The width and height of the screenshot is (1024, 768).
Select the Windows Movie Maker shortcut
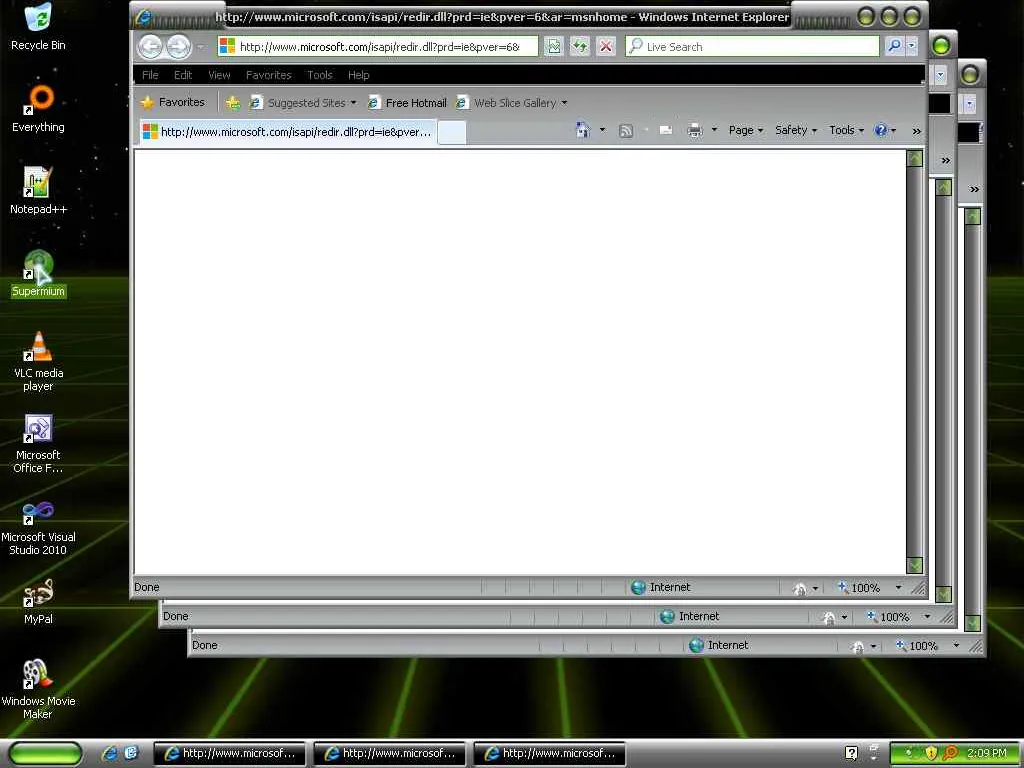tap(38, 689)
